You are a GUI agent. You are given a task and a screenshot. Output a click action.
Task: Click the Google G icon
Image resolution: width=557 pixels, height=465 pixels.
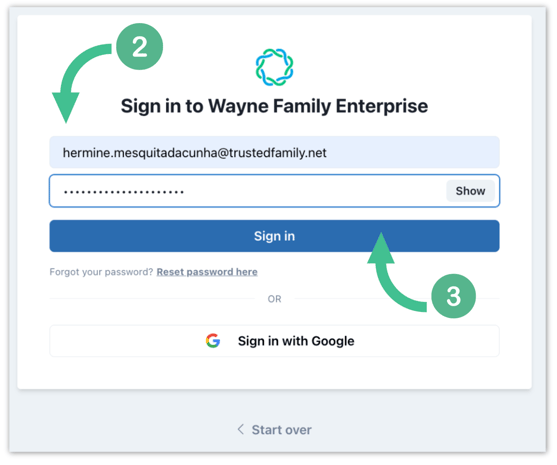pyautogui.click(x=213, y=341)
